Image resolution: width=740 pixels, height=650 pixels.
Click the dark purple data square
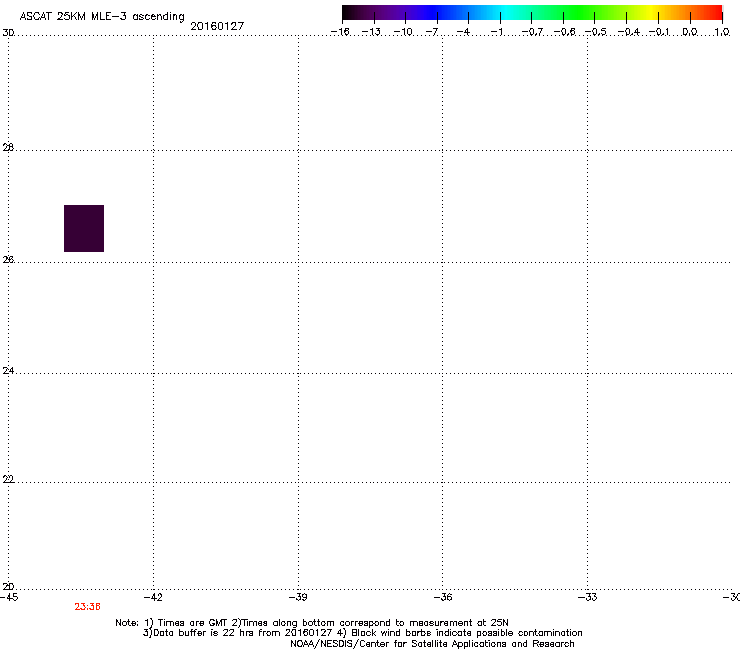pos(84,228)
